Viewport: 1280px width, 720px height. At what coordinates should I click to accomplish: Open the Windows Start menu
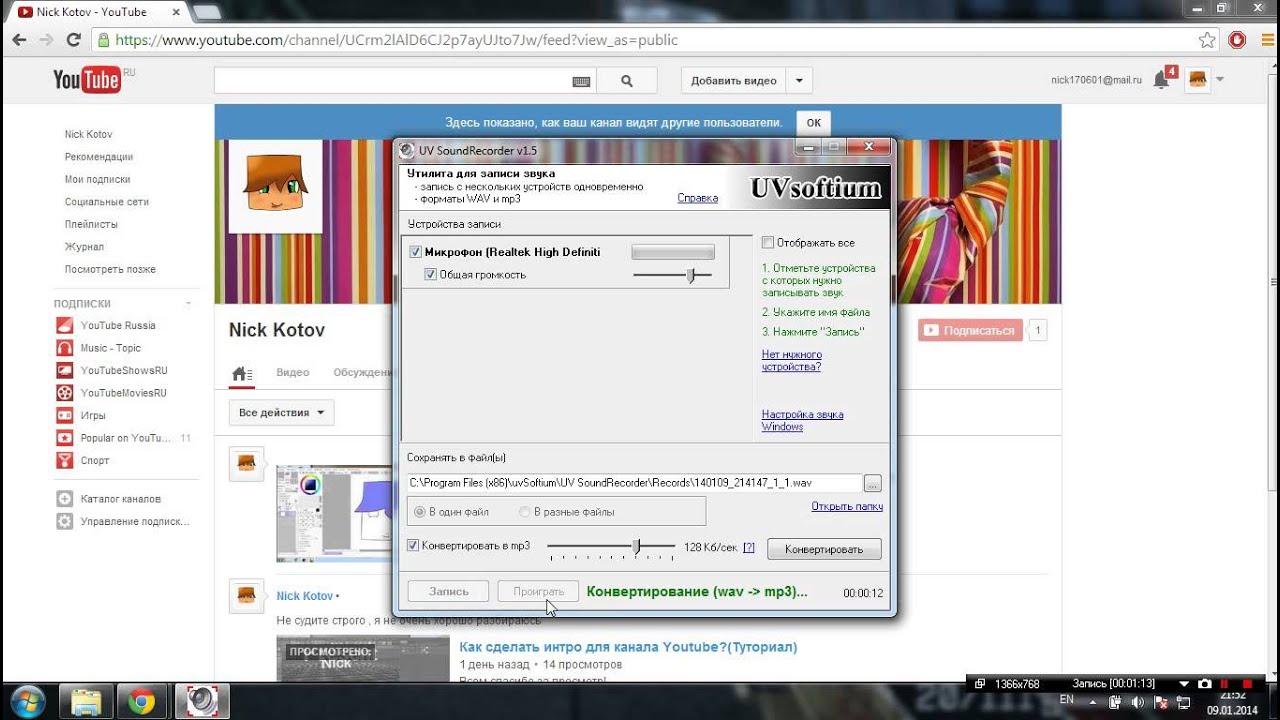pyautogui.click(x=27, y=701)
